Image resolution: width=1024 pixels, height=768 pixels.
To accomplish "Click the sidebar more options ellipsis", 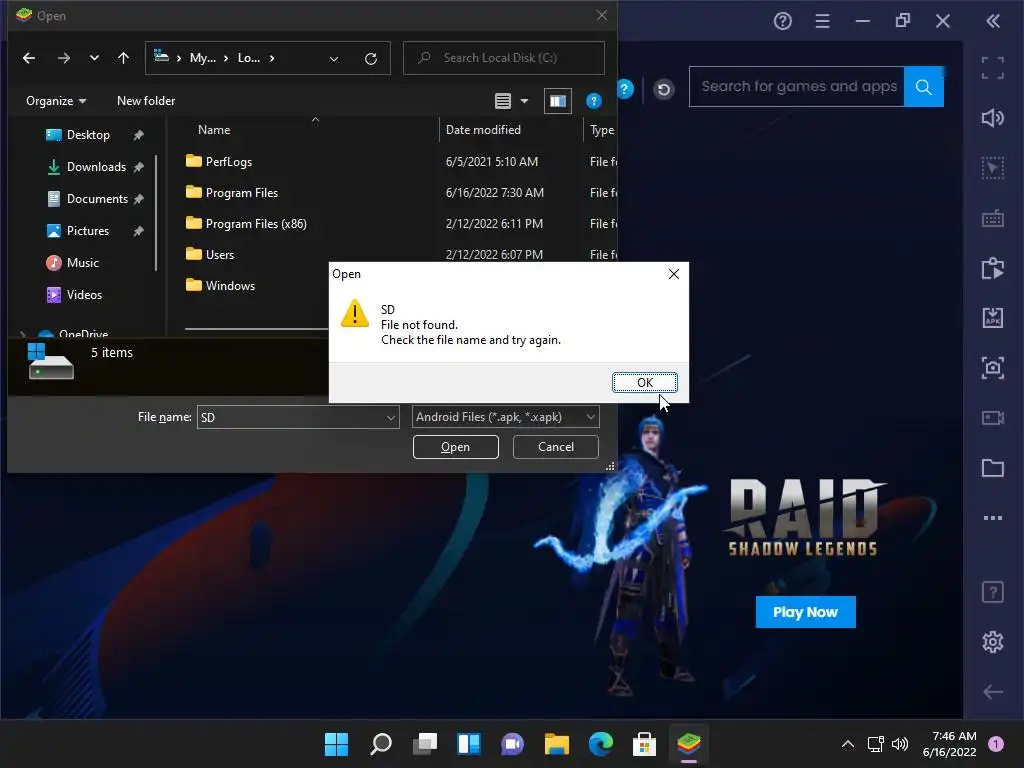I will (x=993, y=518).
